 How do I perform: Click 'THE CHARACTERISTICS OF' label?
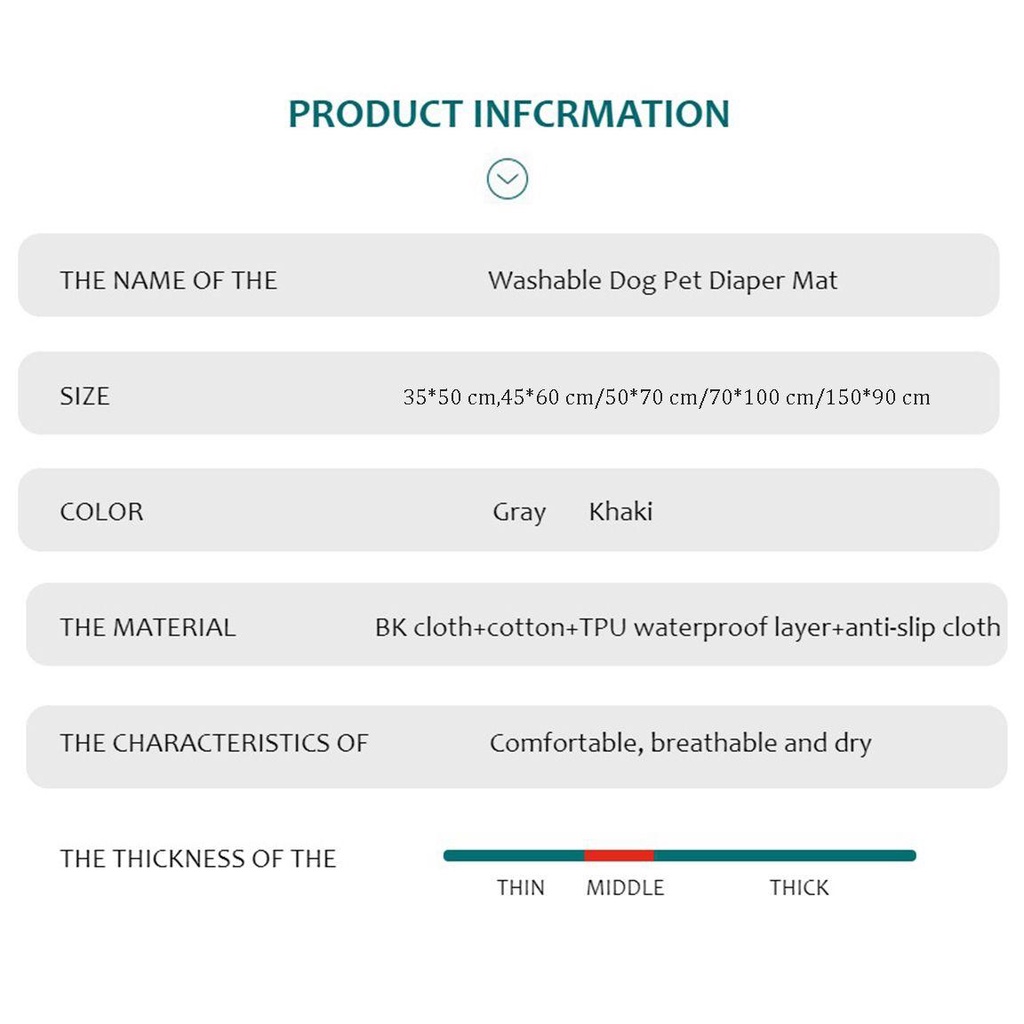click(x=214, y=743)
